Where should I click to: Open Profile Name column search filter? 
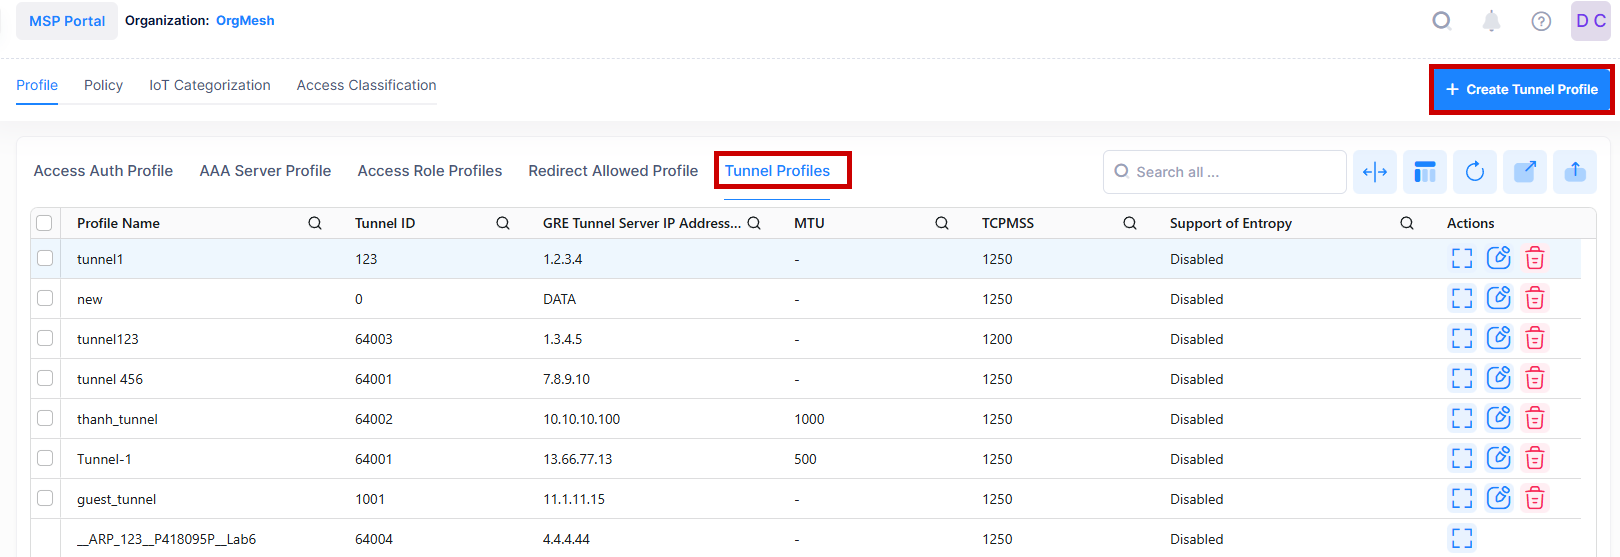click(315, 223)
